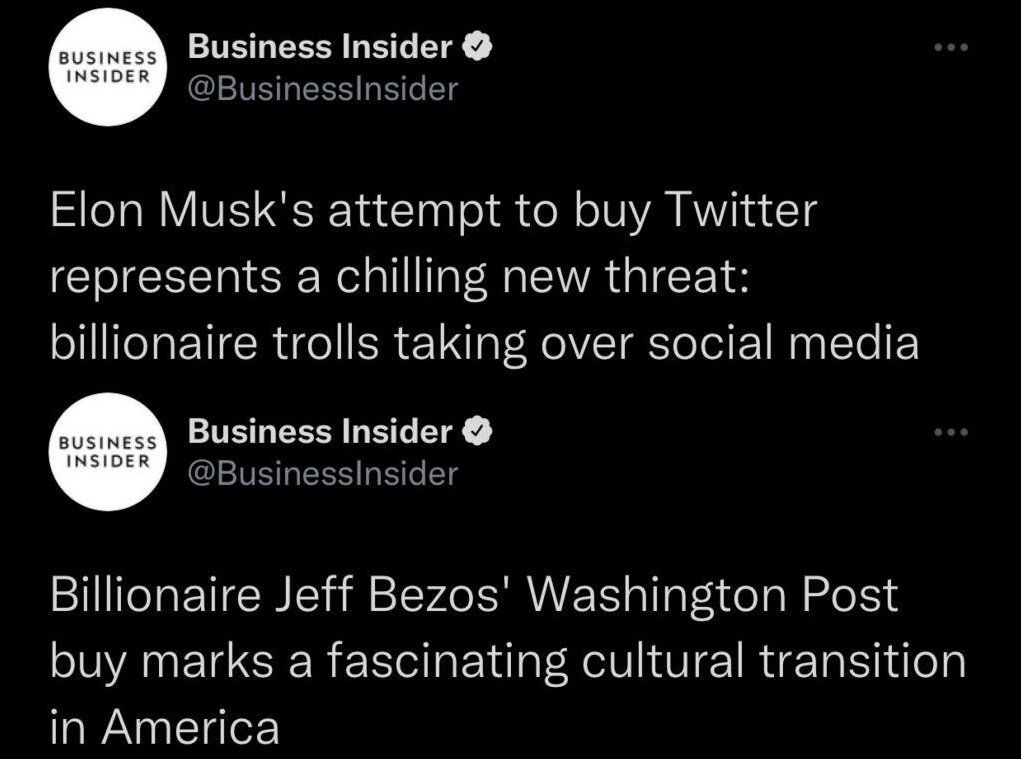Image resolution: width=1021 pixels, height=759 pixels.
Task: Click the verified badge on the bottom tweet
Action: pos(477,433)
